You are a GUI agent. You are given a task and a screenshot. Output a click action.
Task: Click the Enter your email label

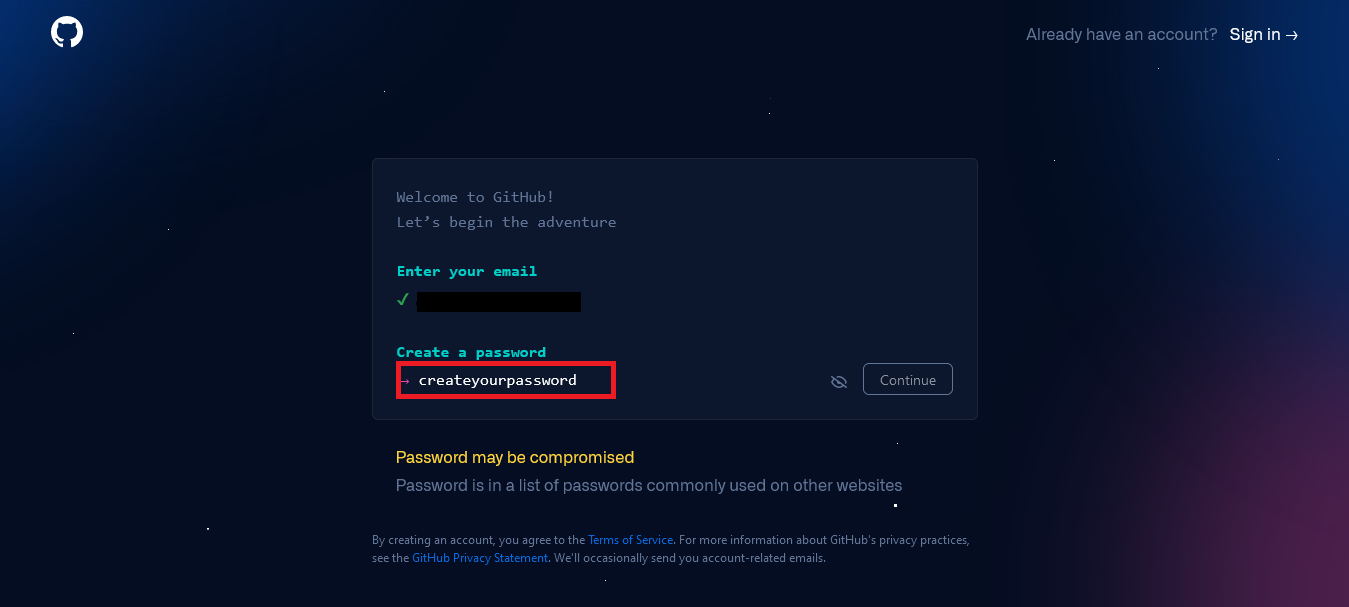coord(467,271)
